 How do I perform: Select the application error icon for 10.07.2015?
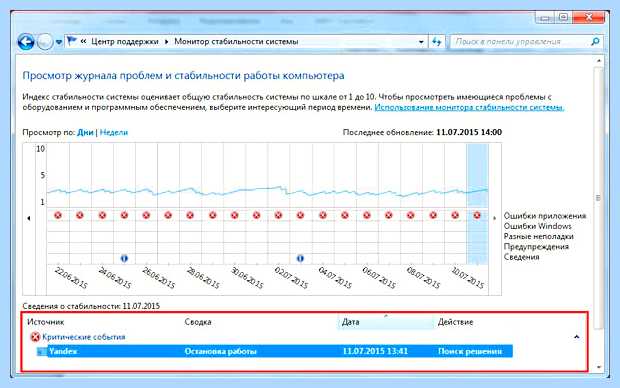[455, 215]
